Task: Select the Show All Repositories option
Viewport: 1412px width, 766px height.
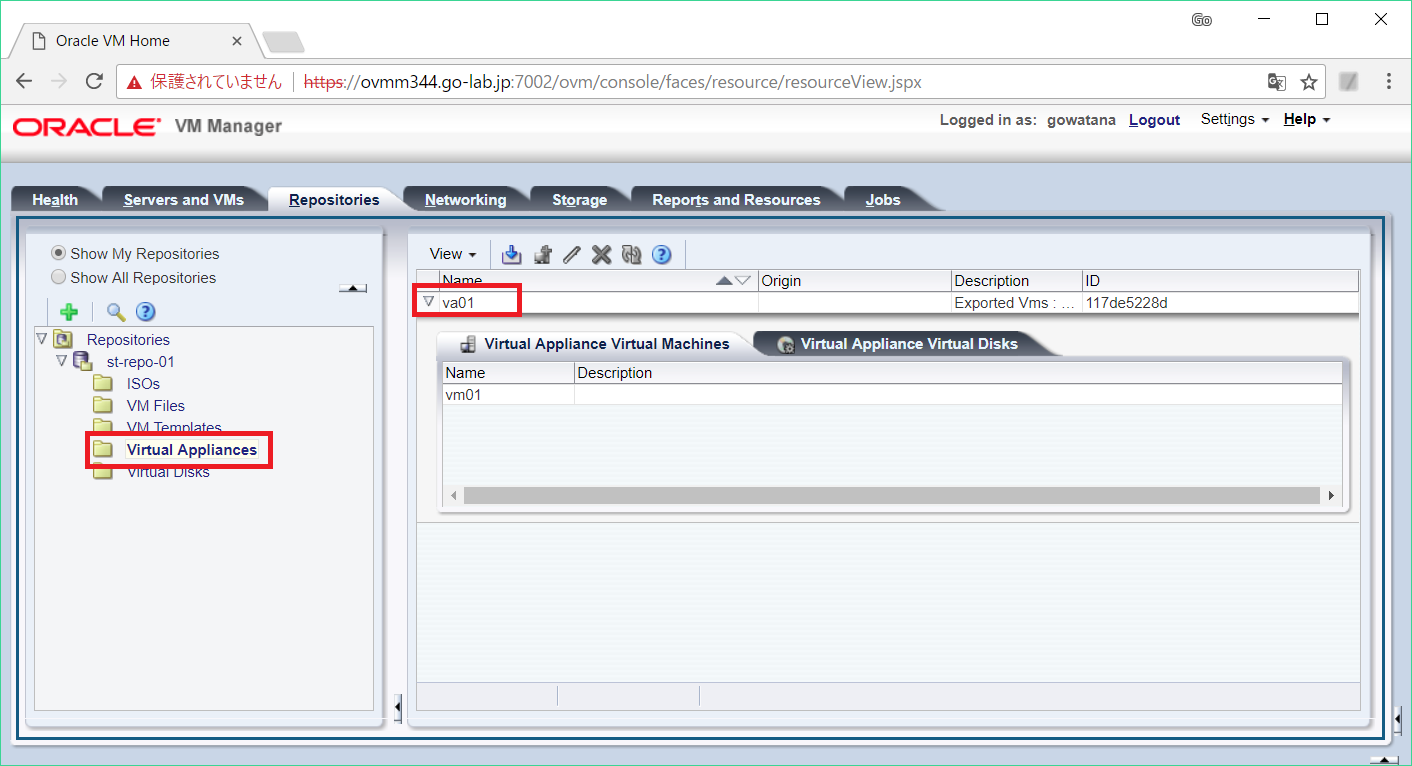Action: pos(58,277)
